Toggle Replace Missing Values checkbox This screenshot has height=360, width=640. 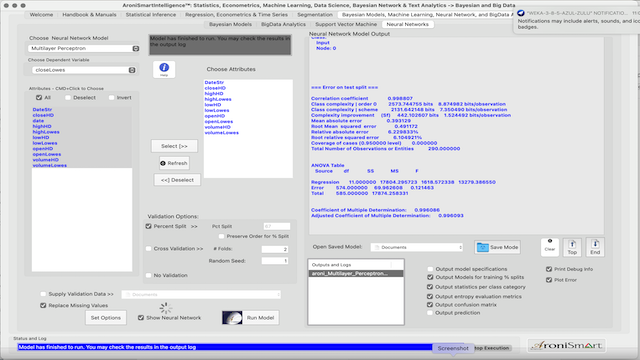(43, 305)
